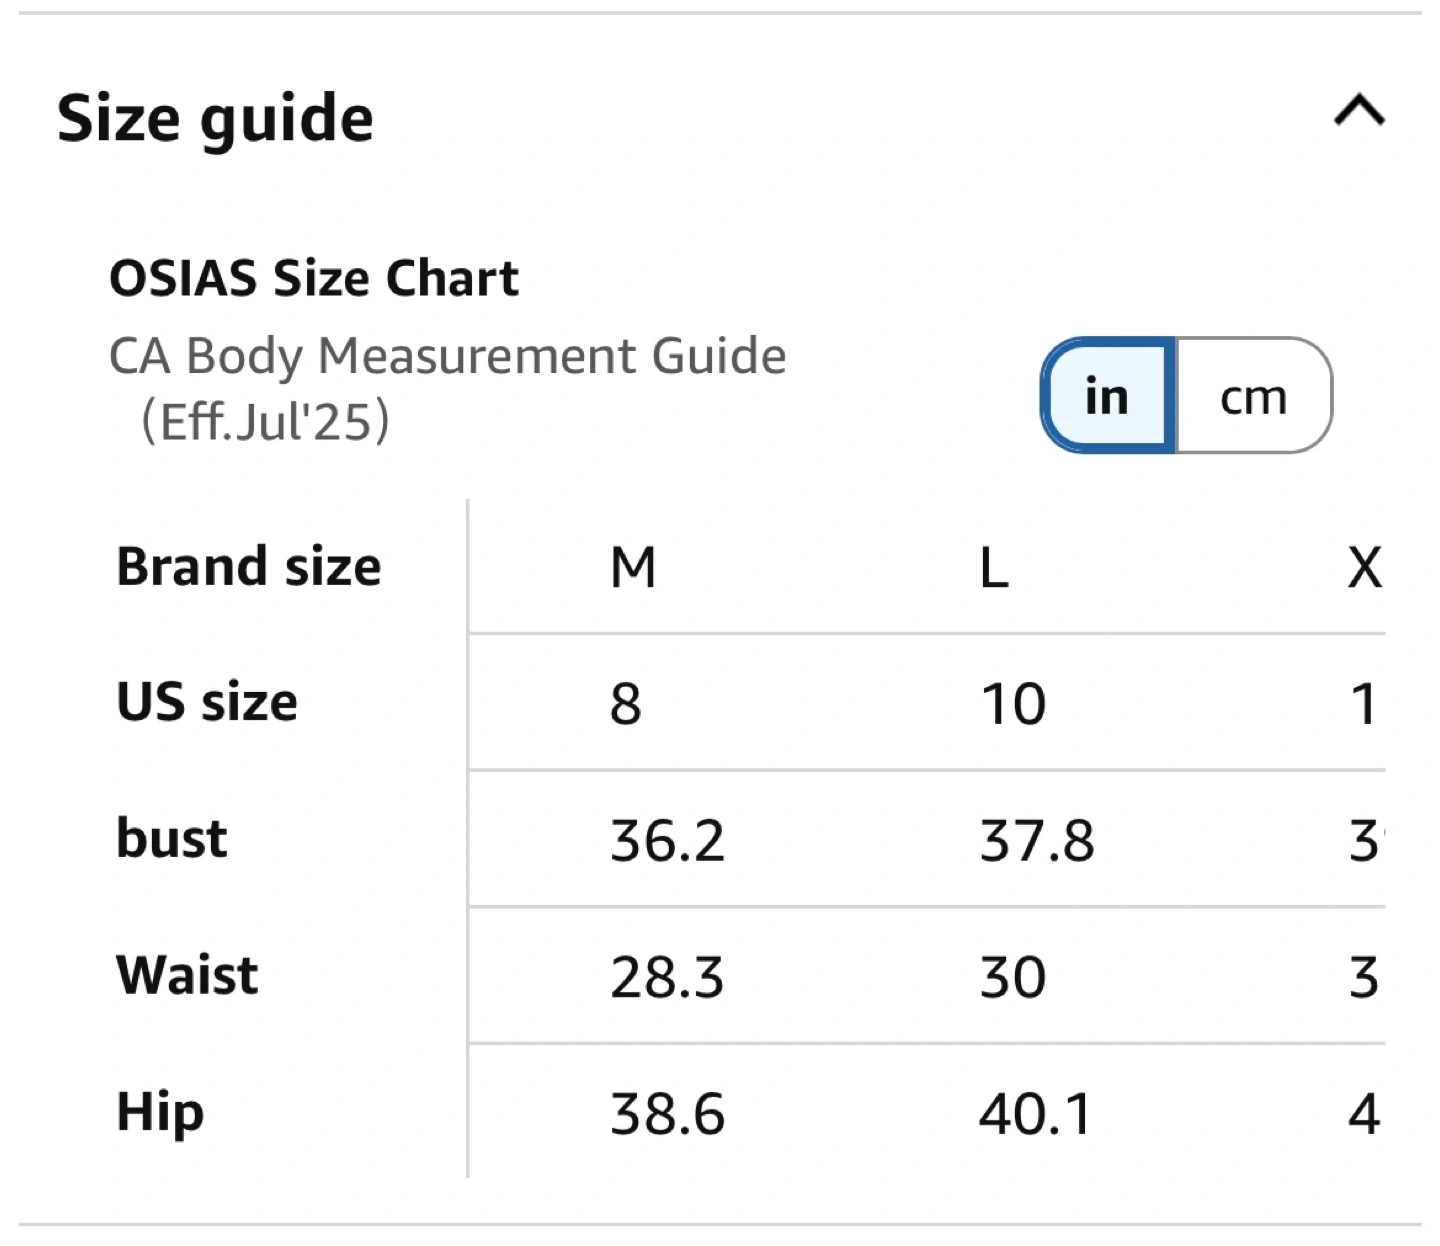Select the US size row label
This screenshot has width=1440, height=1246.
(x=207, y=702)
